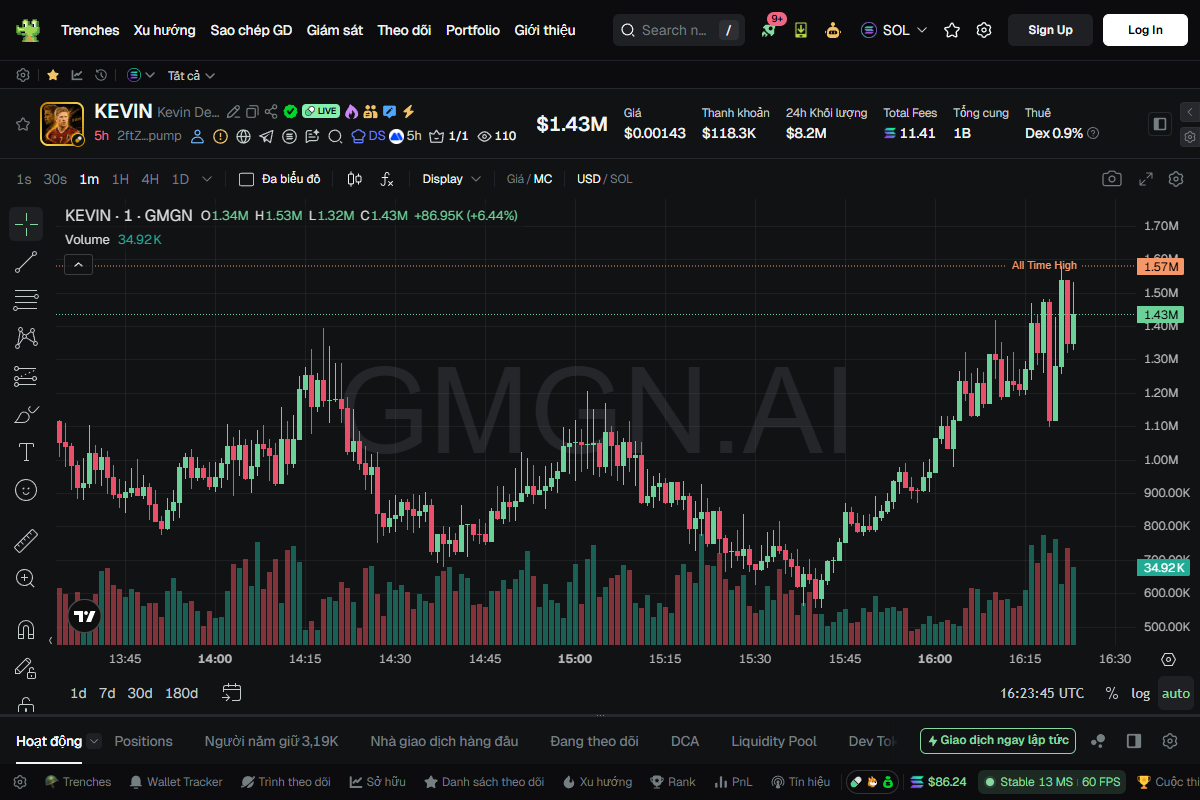Open the emoji icons tool
Viewport: 1200px width, 800px height.
tap(26, 490)
